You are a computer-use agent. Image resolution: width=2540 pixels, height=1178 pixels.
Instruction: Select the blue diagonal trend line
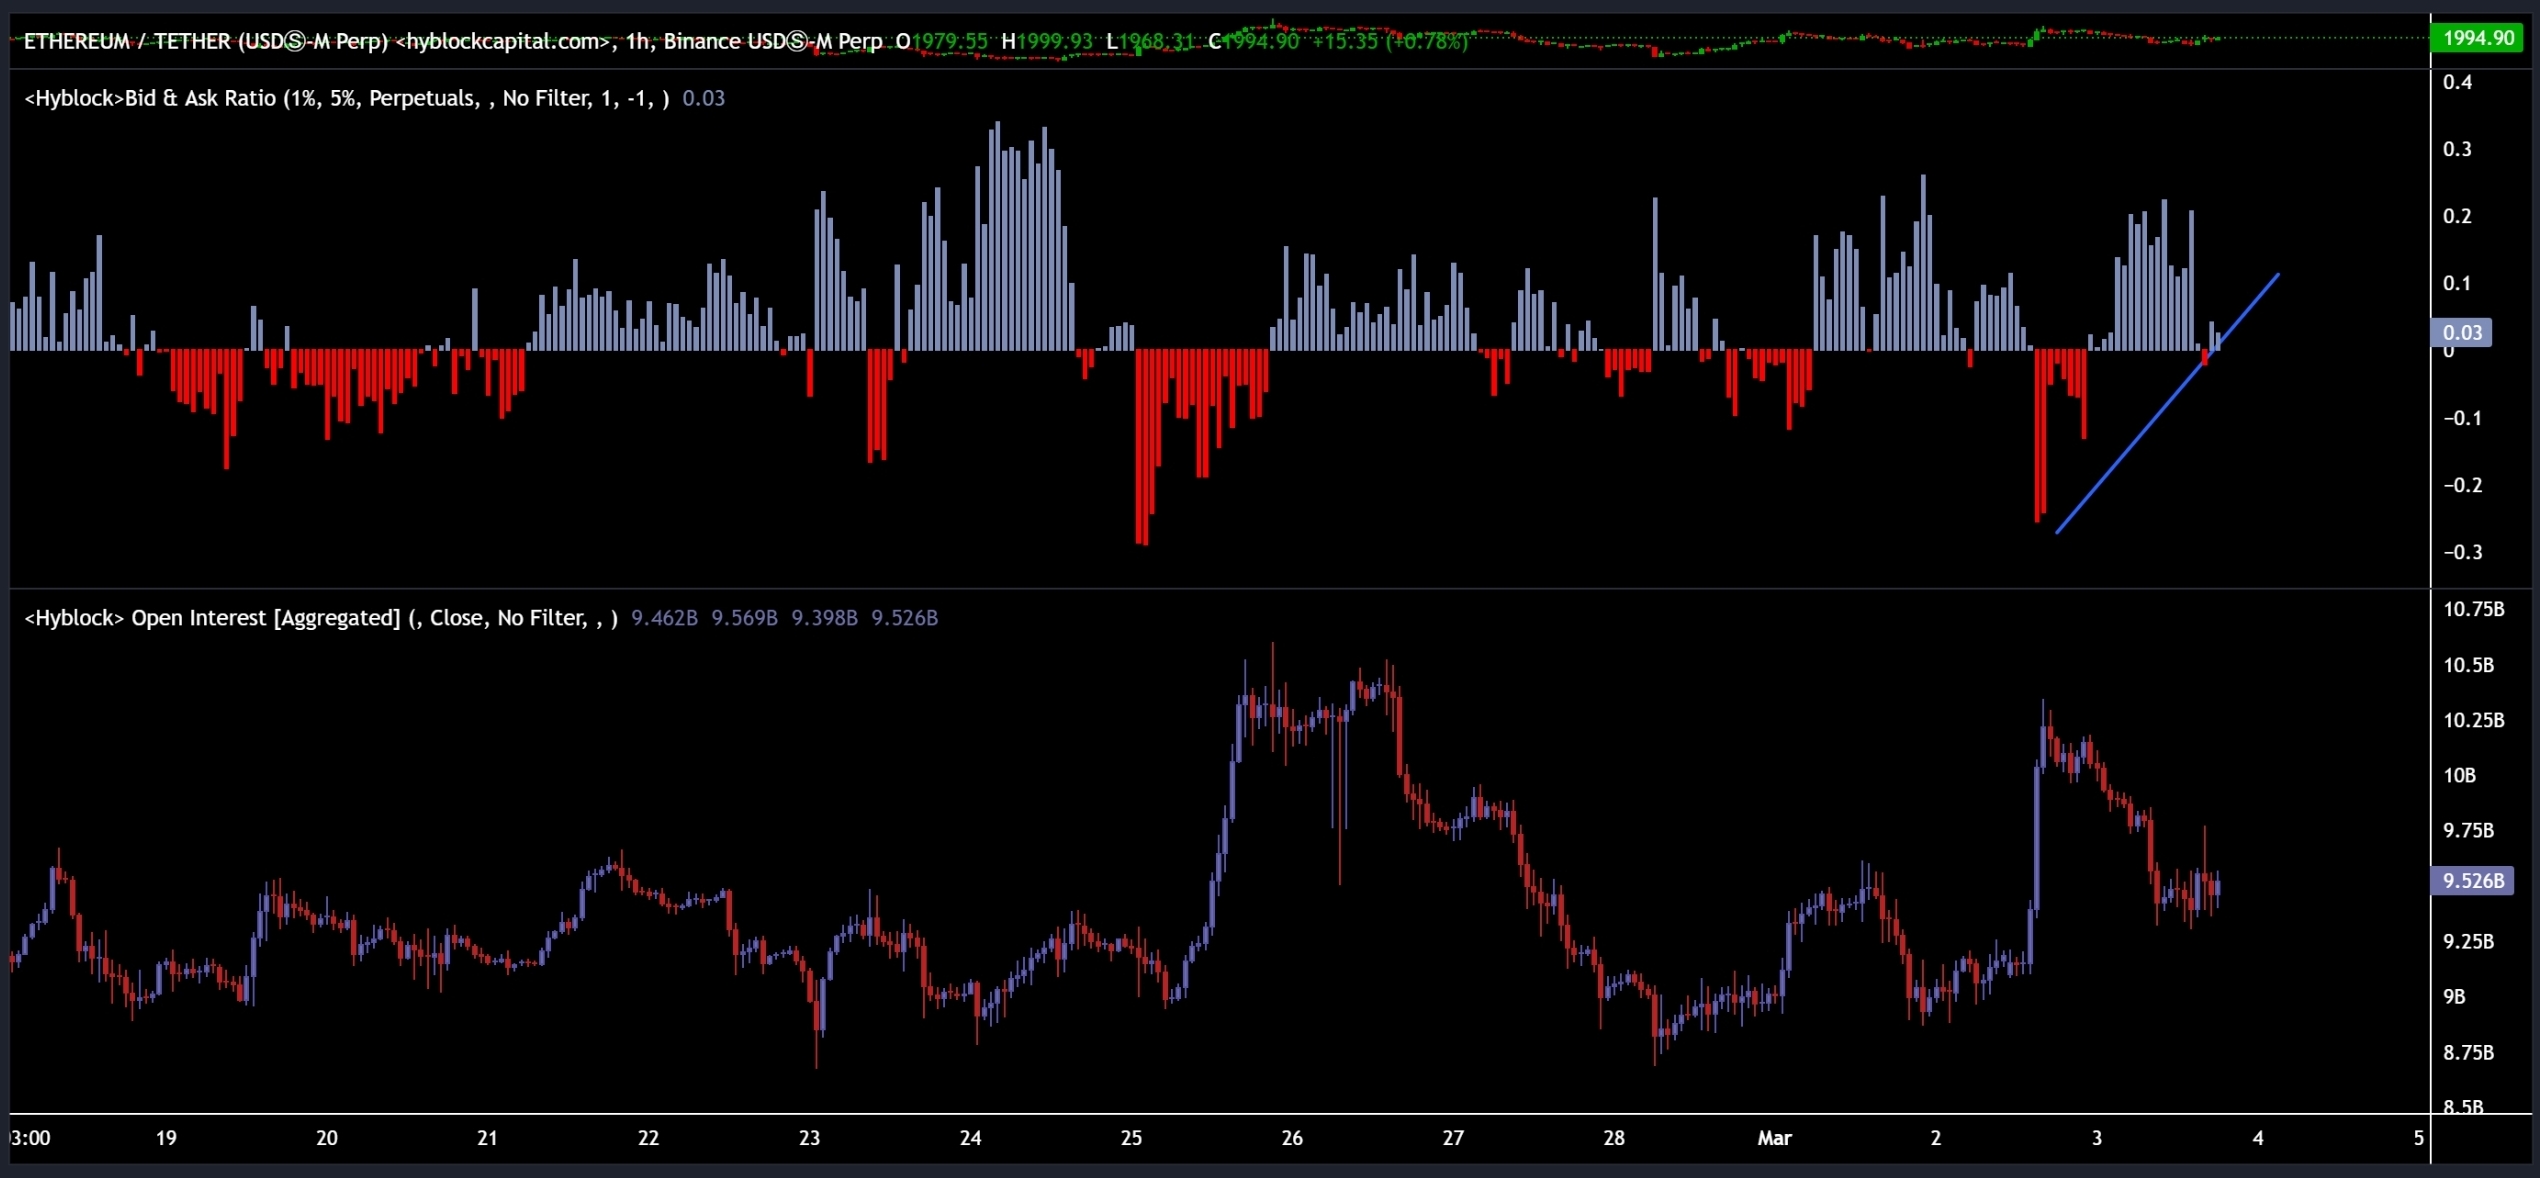pos(2166,403)
